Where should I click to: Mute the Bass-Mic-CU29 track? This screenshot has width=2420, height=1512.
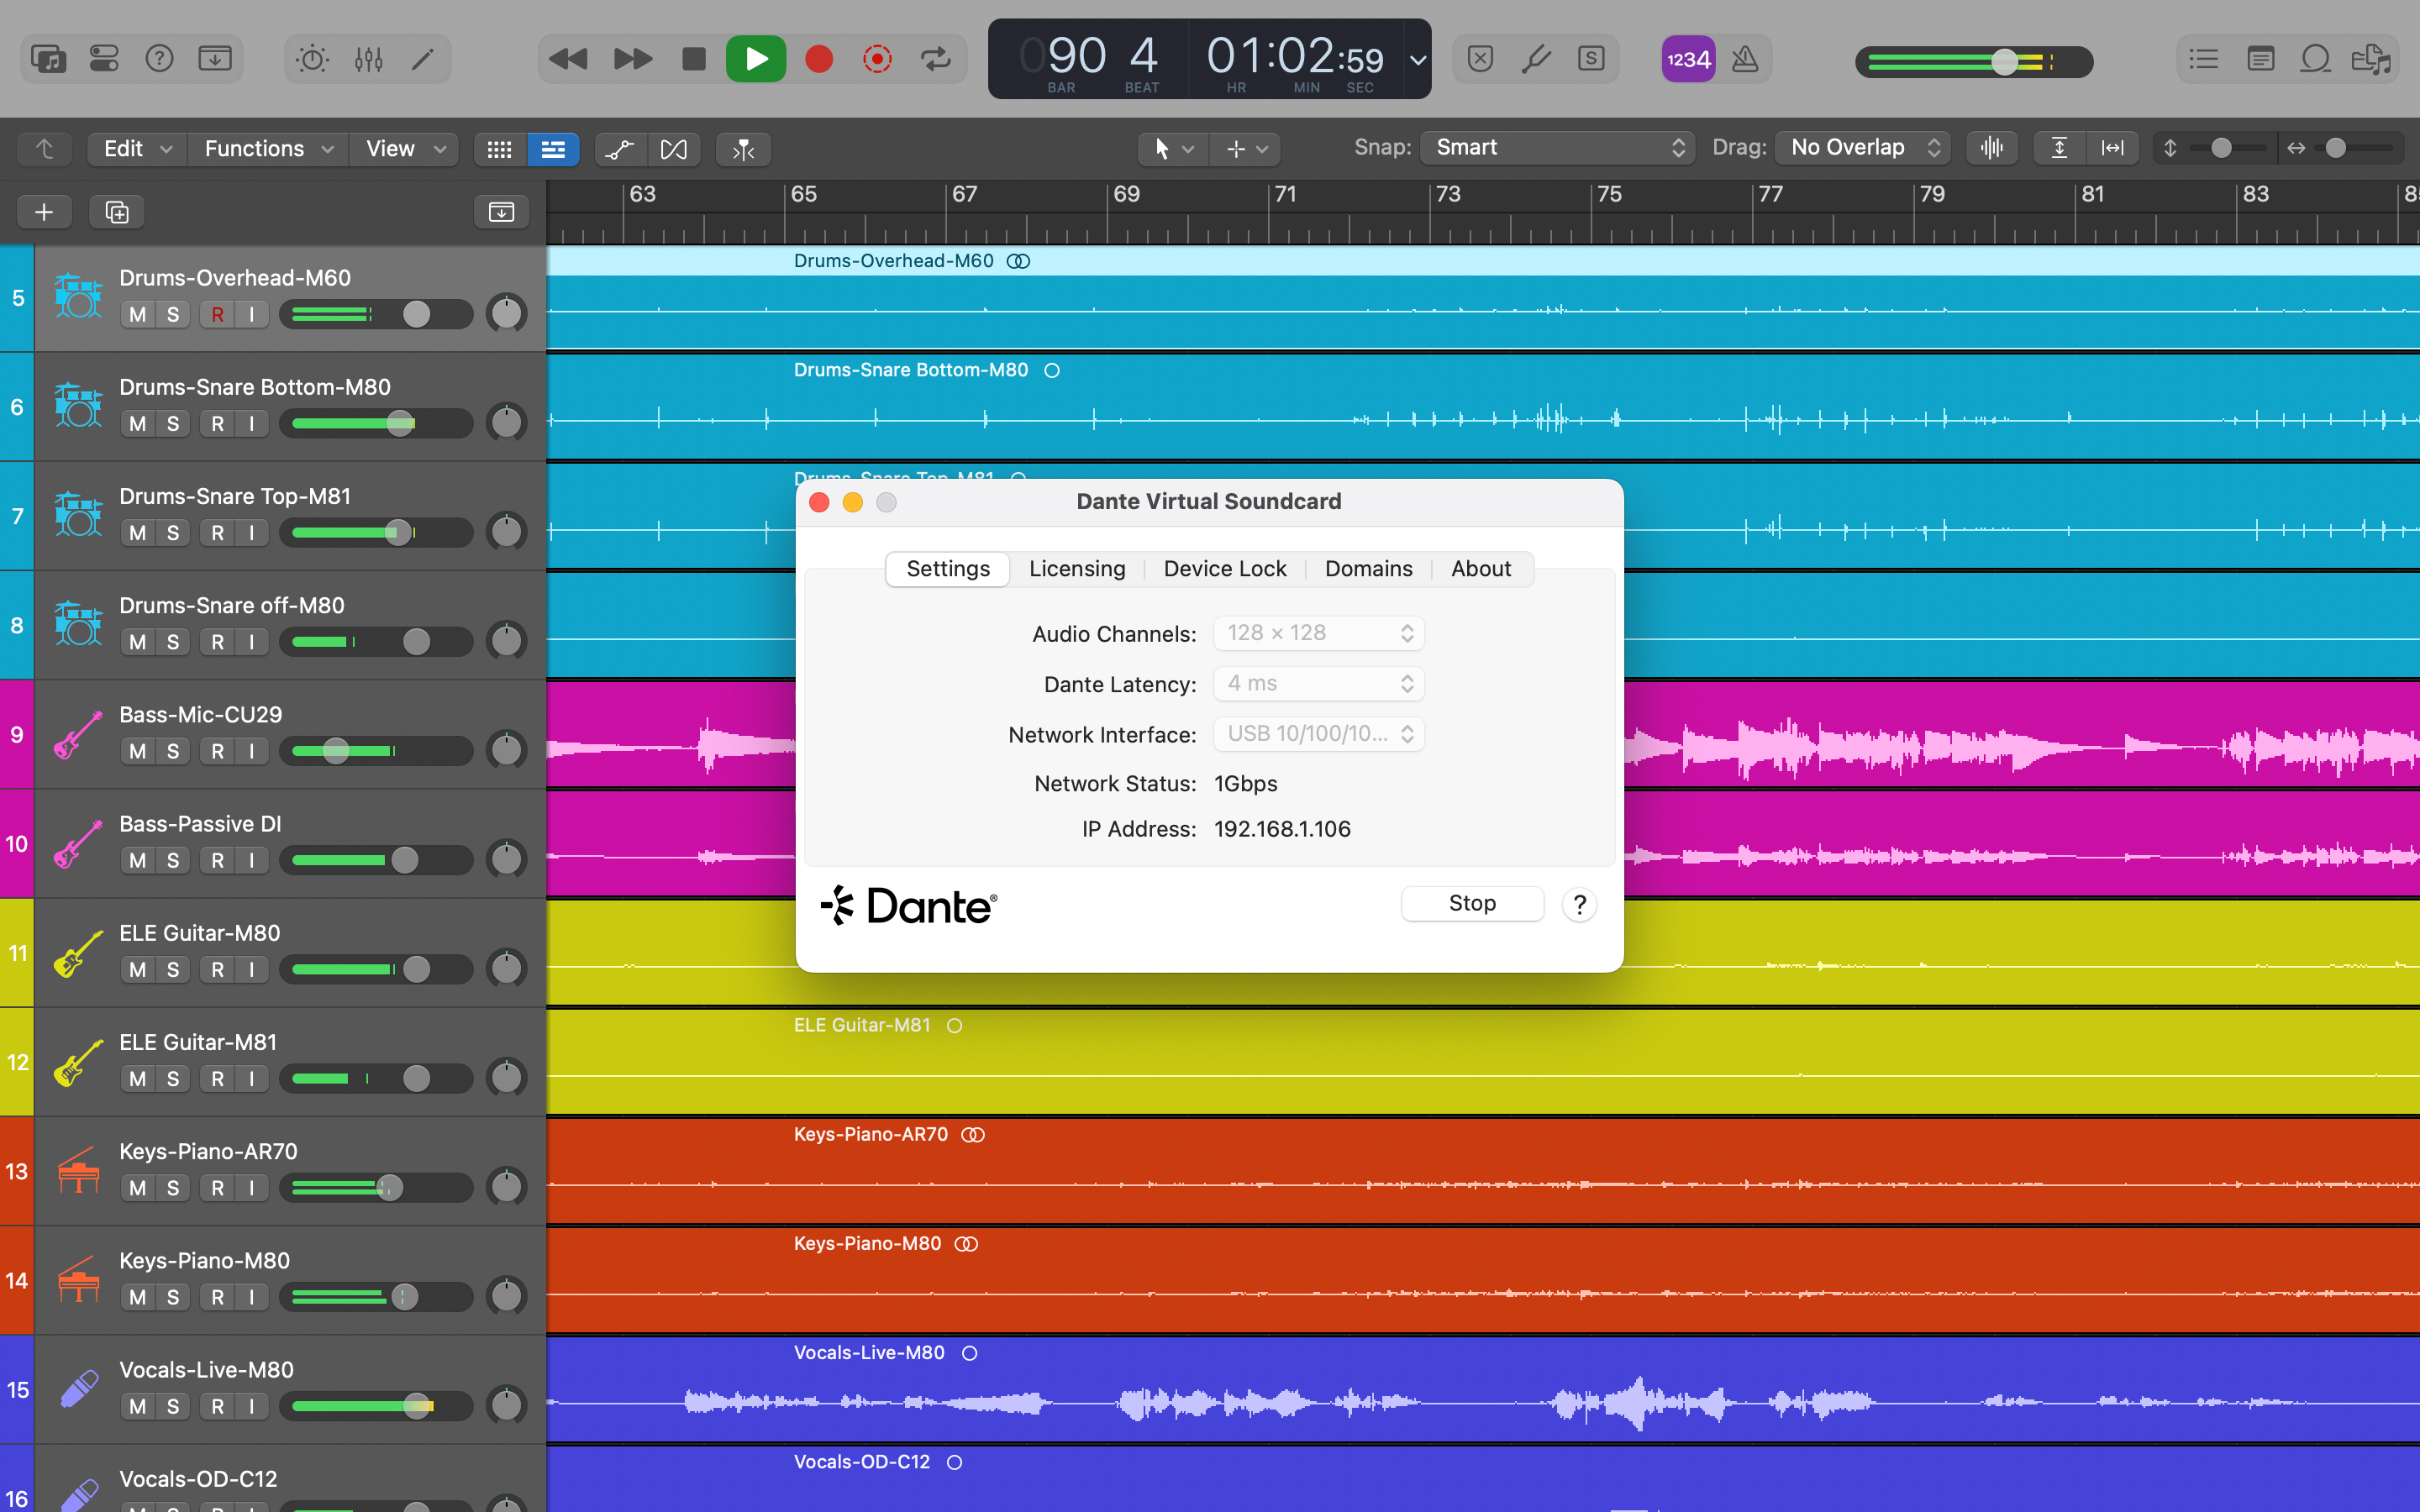[137, 750]
